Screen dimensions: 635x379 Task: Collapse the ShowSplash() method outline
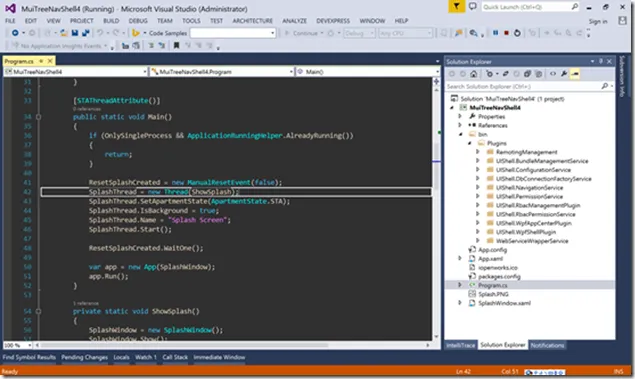coord(38,311)
